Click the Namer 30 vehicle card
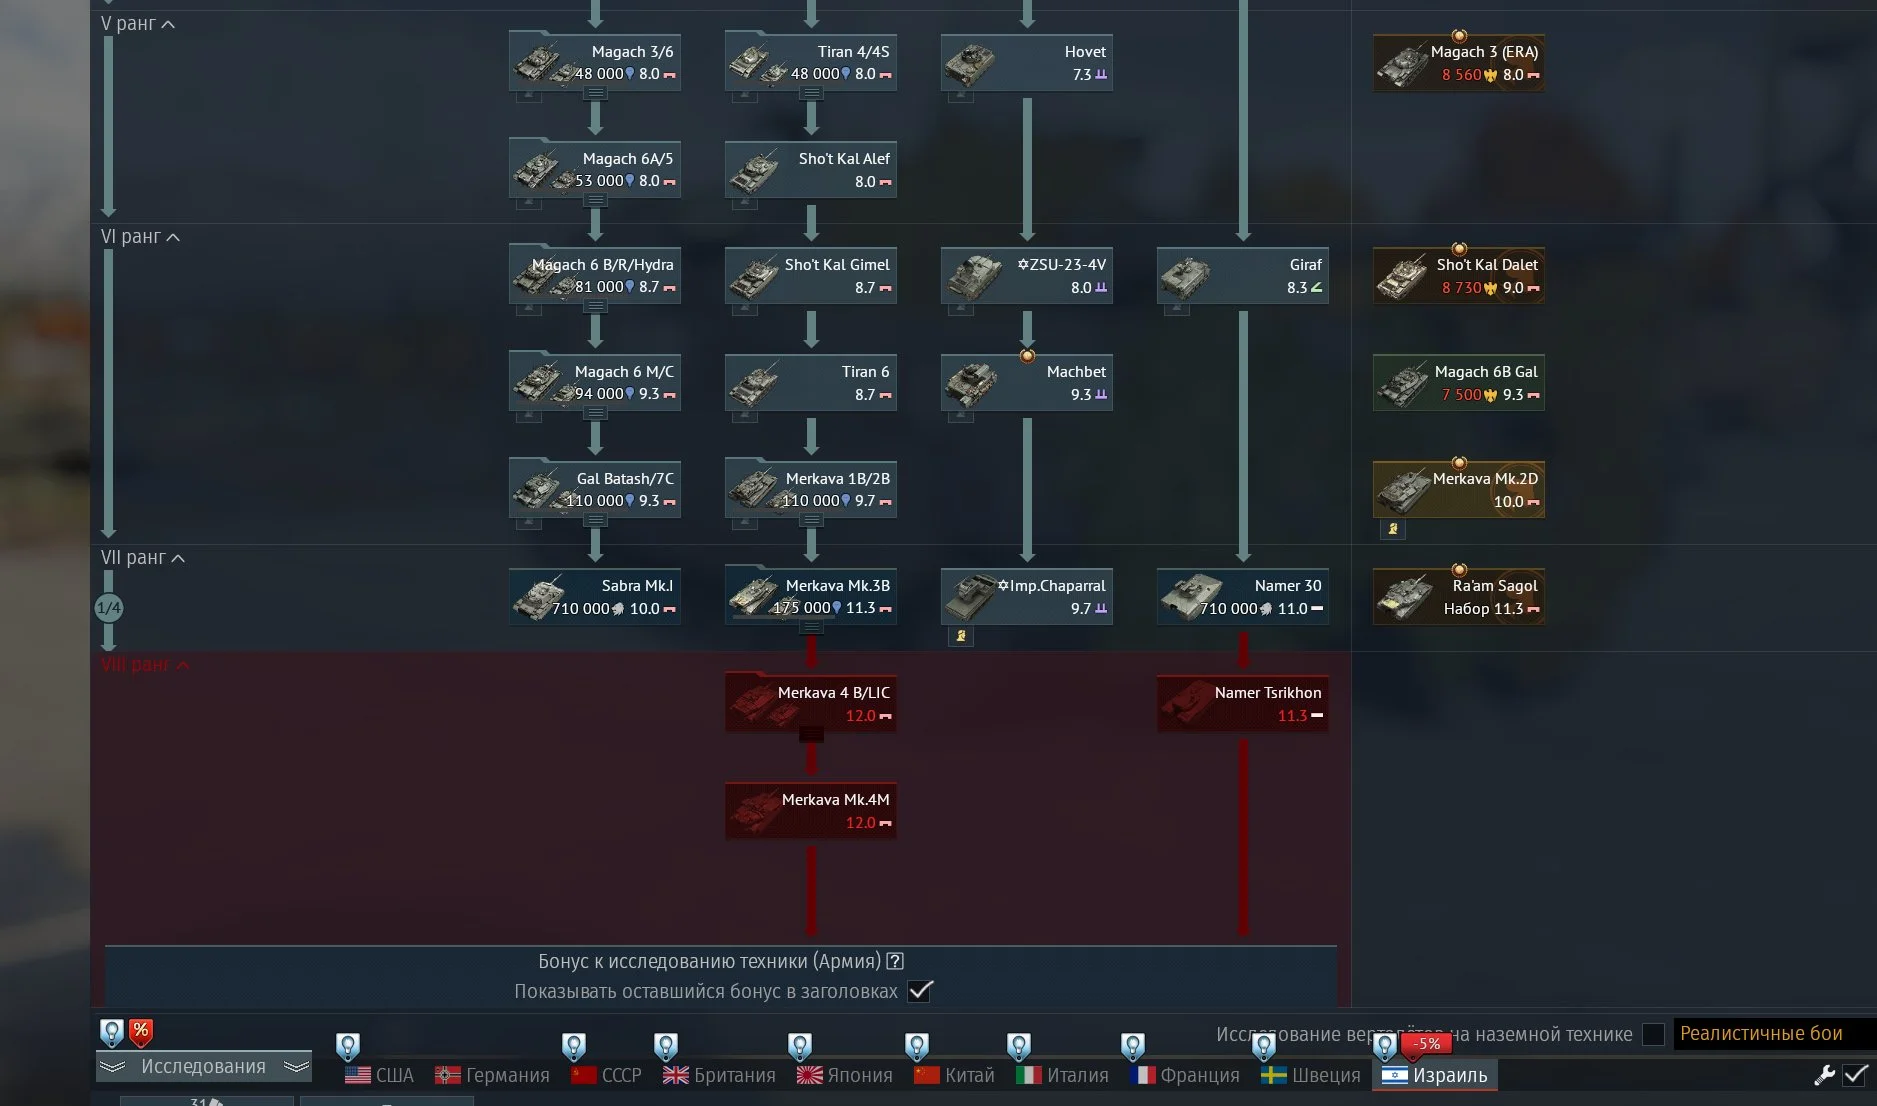1877x1106 pixels. [1243, 596]
